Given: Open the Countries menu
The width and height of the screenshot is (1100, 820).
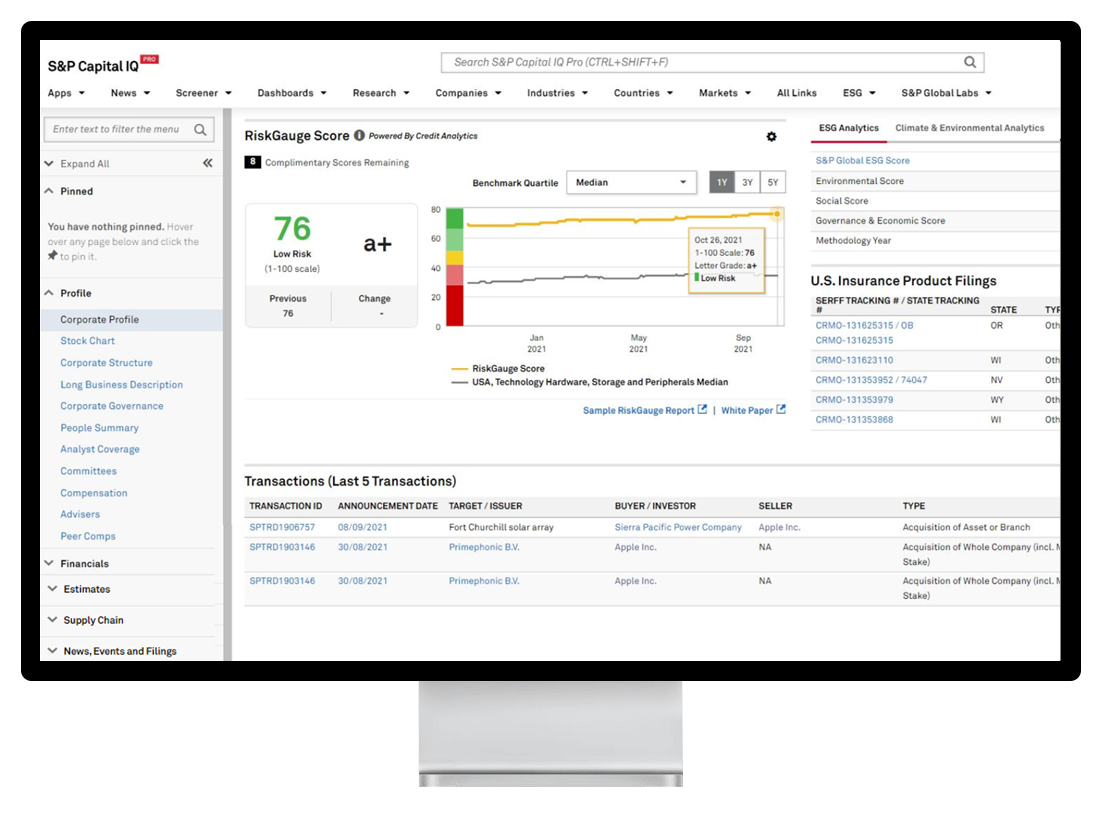Looking at the screenshot, I should [x=643, y=93].
